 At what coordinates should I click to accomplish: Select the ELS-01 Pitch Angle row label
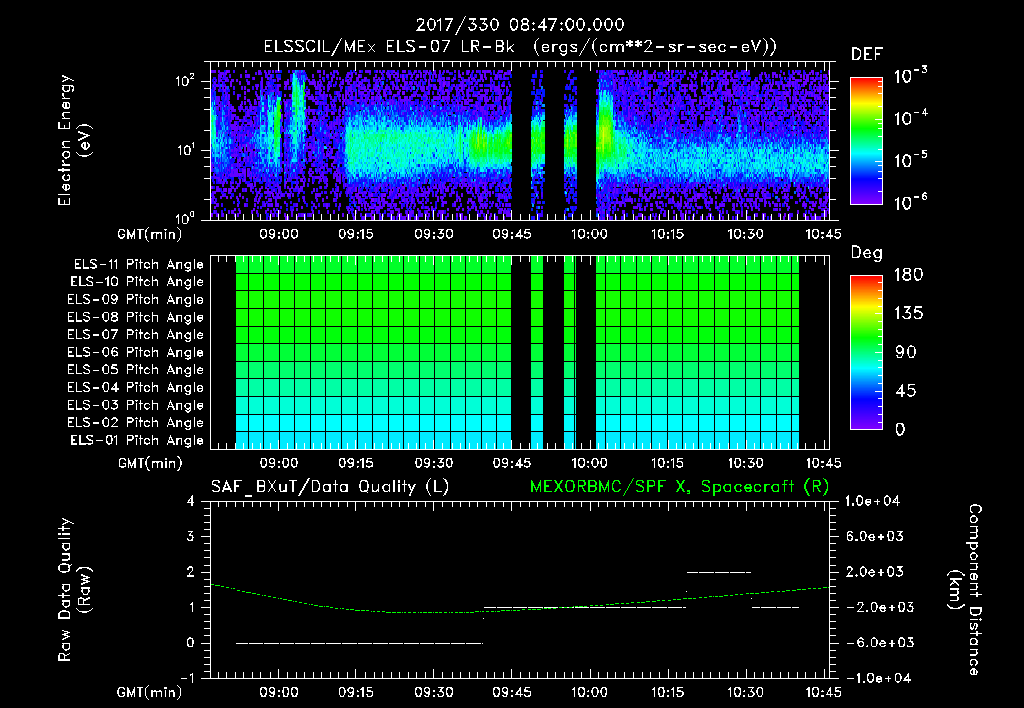click(137, 441)
